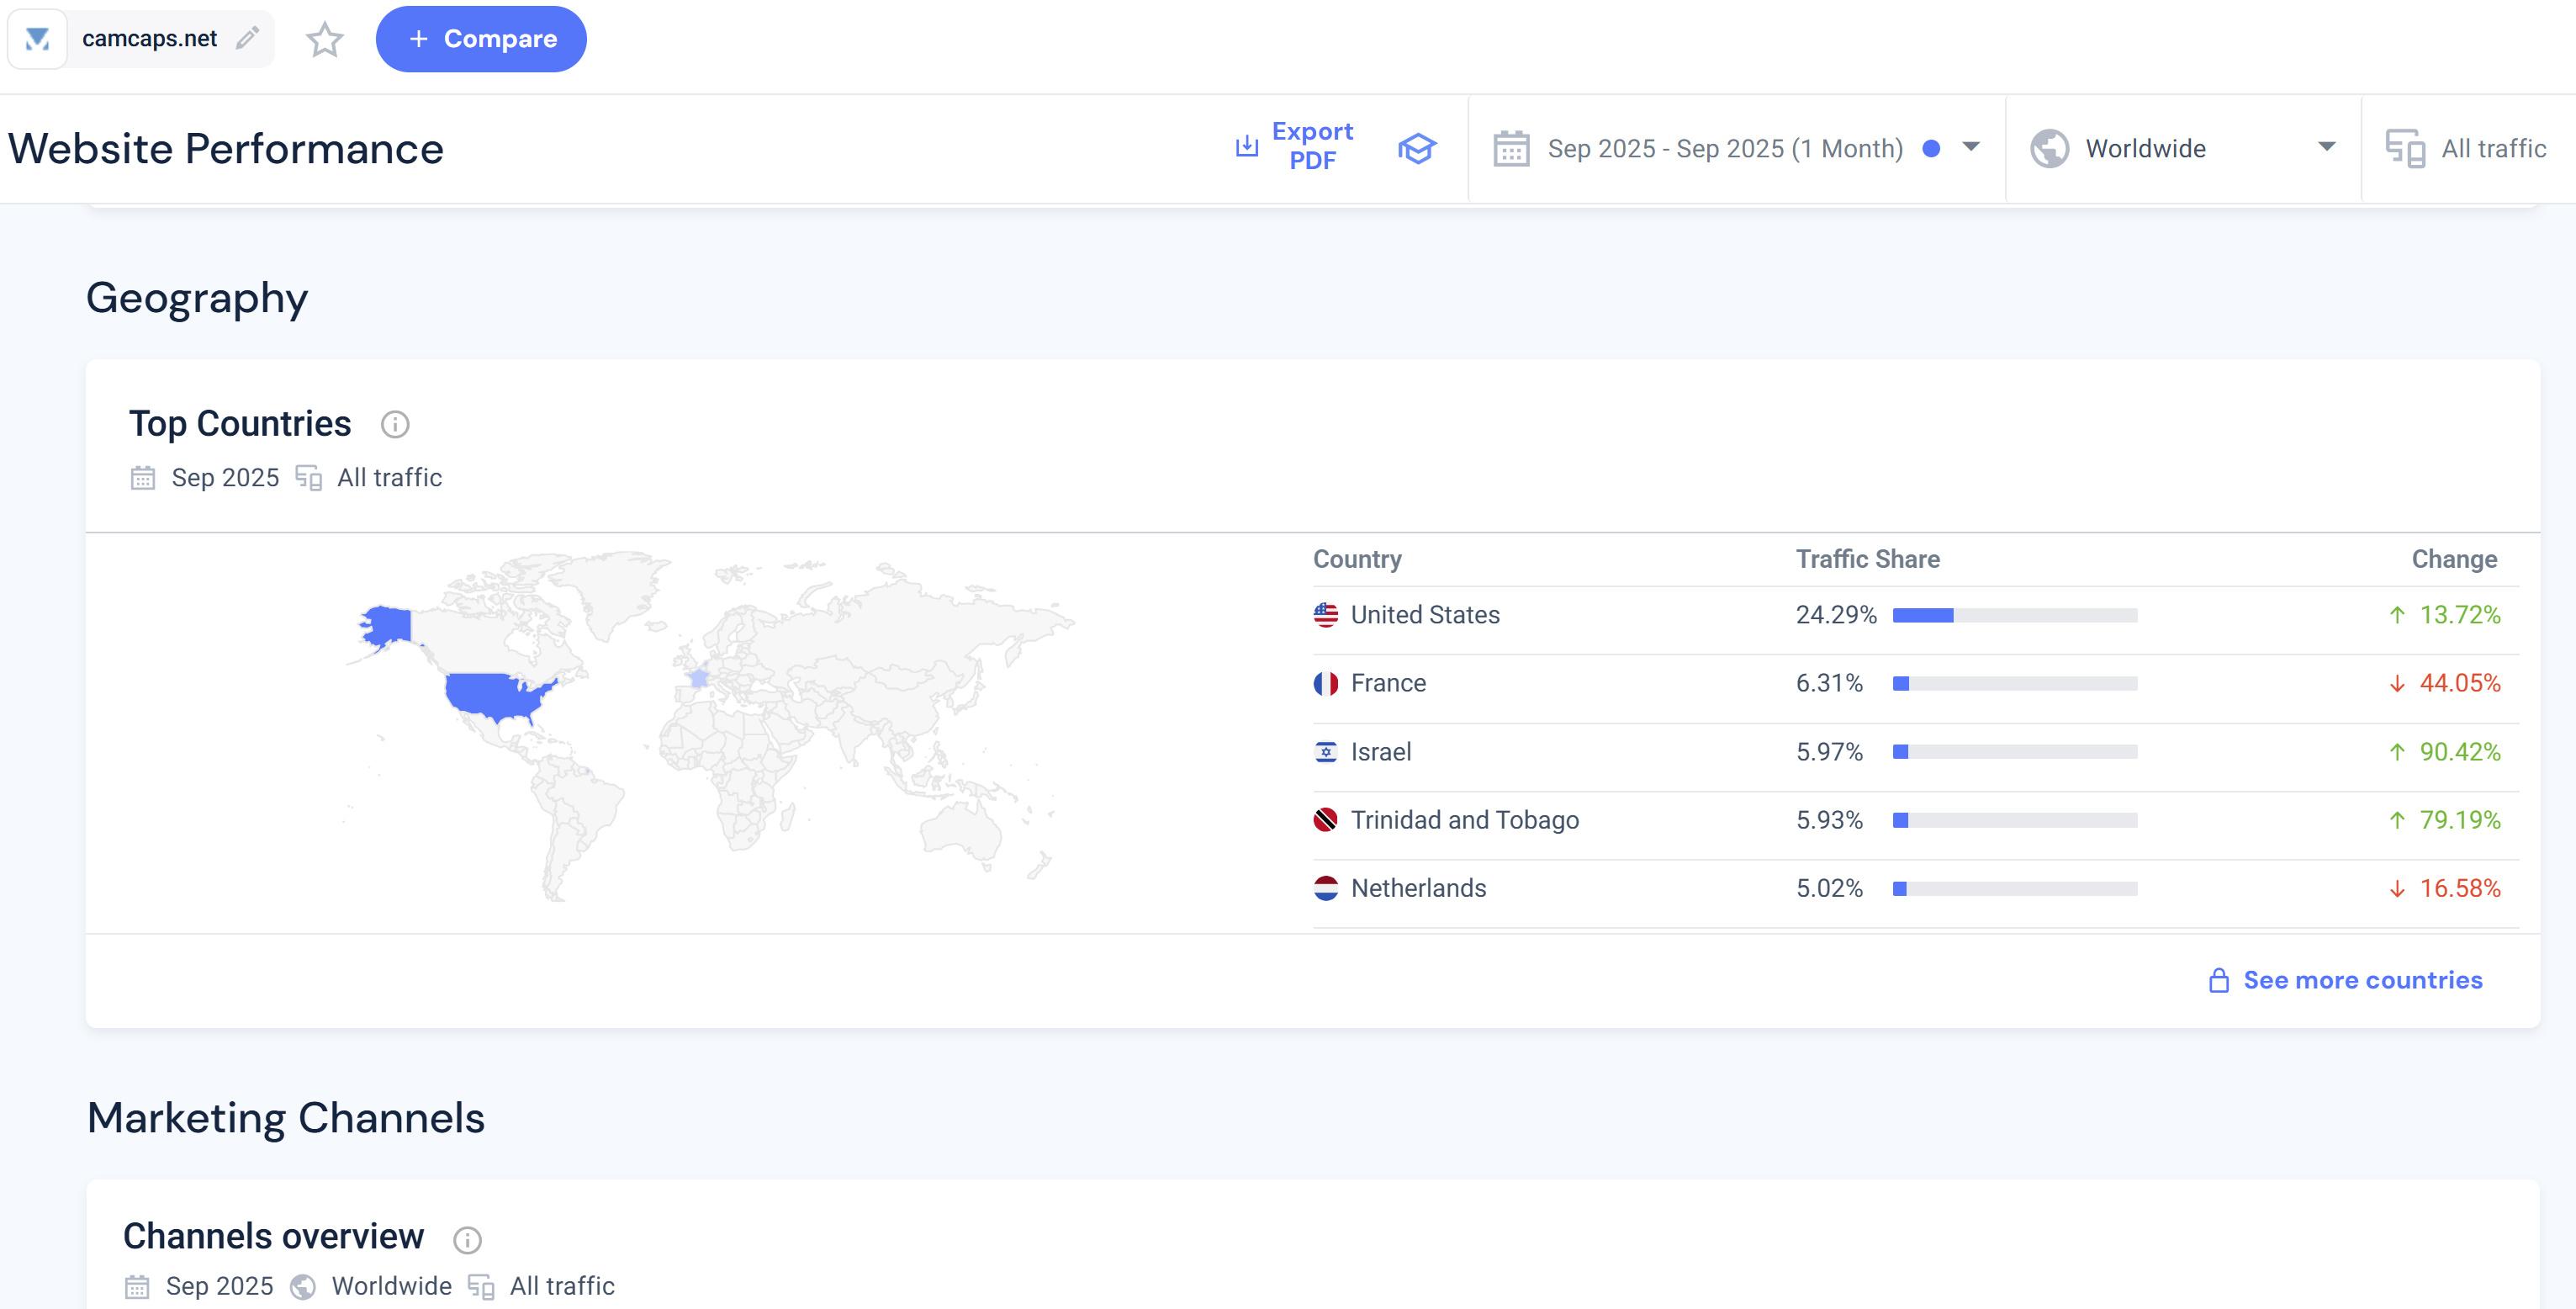The height and width of the screenshot is (1309, 2576).
Task: Click the calendar icon in date range
Action: pos(1510,149)
